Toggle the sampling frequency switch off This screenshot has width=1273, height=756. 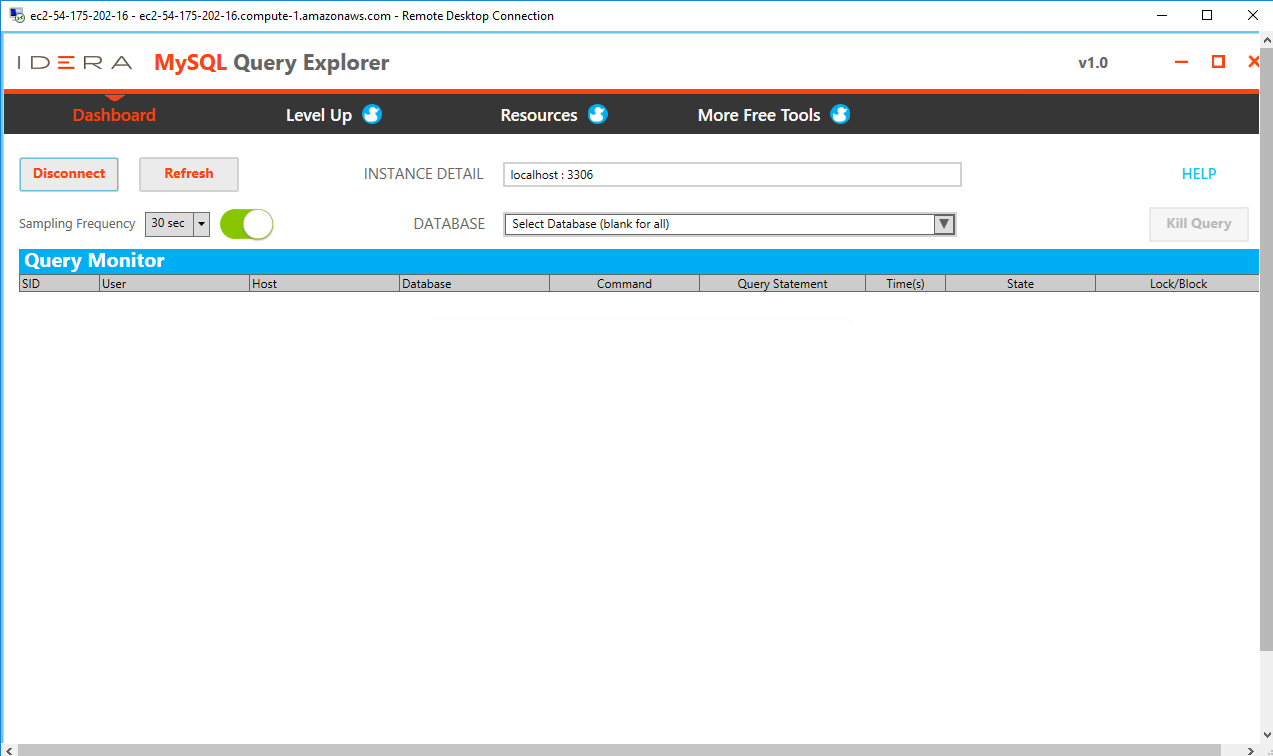point(246,223)
